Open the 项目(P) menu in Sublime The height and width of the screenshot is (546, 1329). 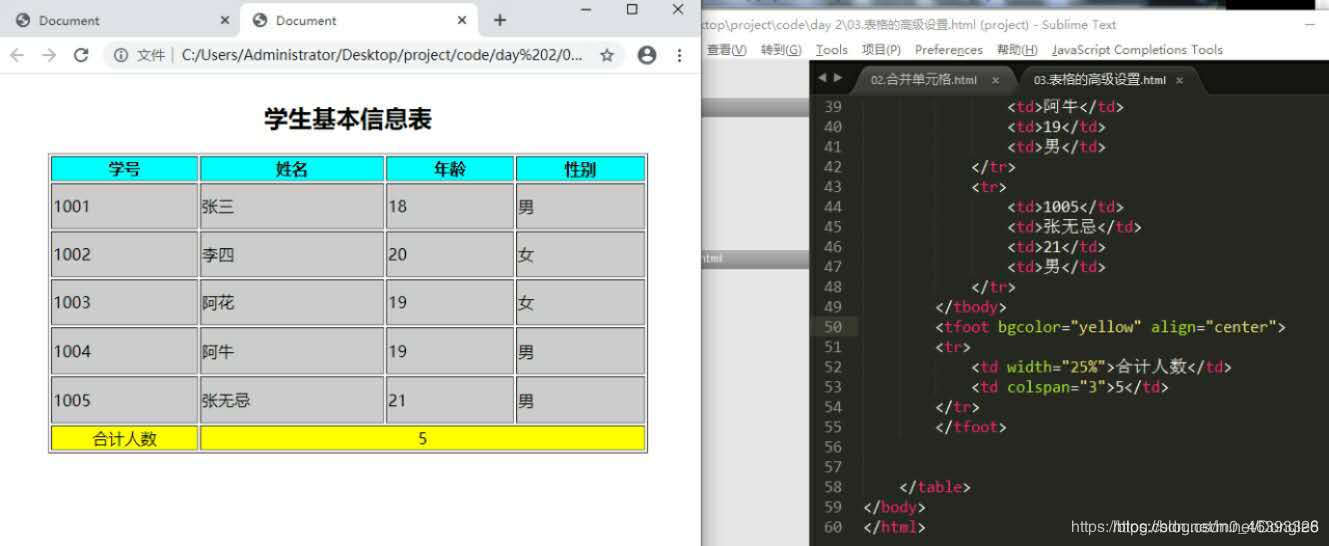(x=881, y=50)
